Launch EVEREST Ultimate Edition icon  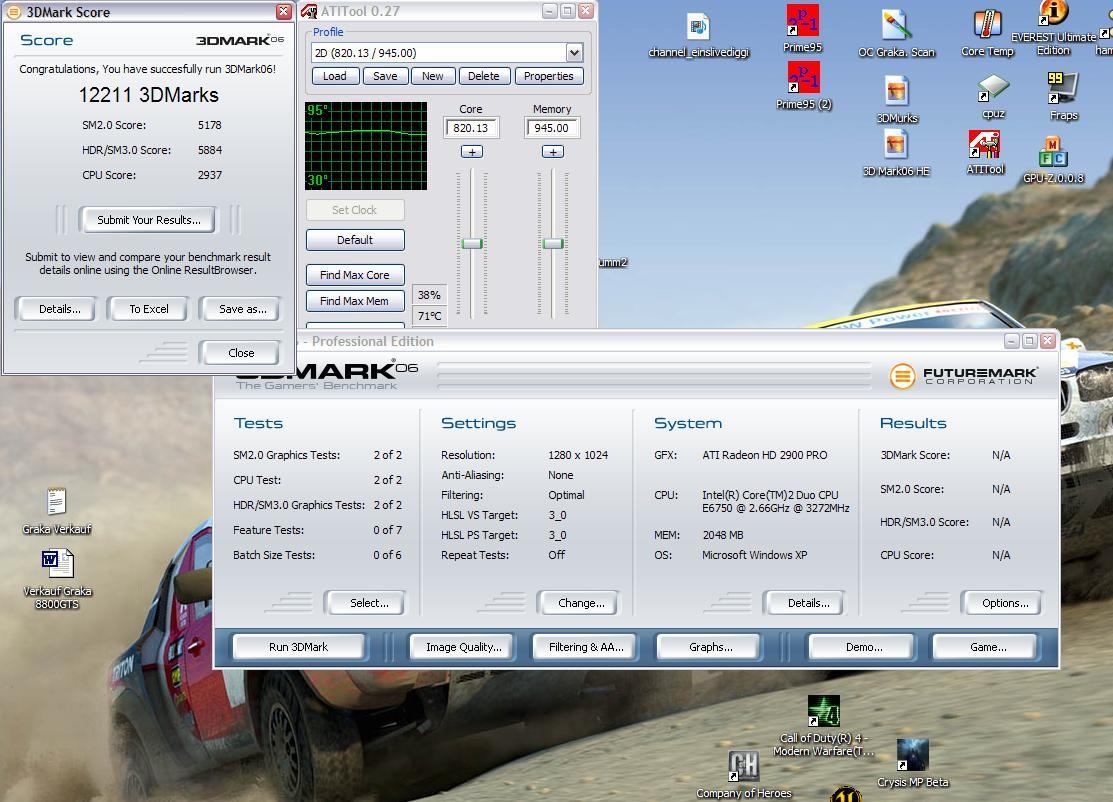[x=1053, y=28]
